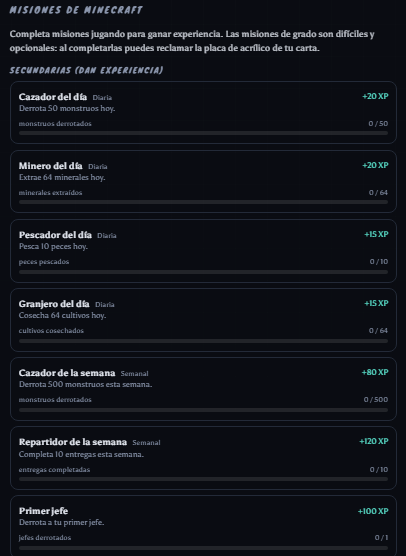406x556 pixels.
Task: Click the +100 XP reward for Primer jefe
Action: [x=373, y=511]
